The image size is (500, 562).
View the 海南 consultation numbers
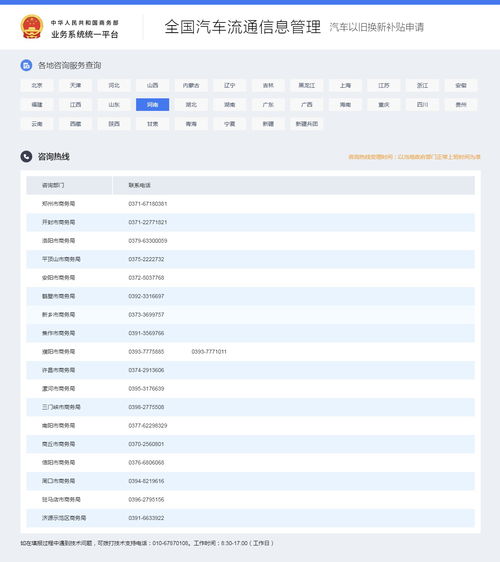click(x=345, y=105)
